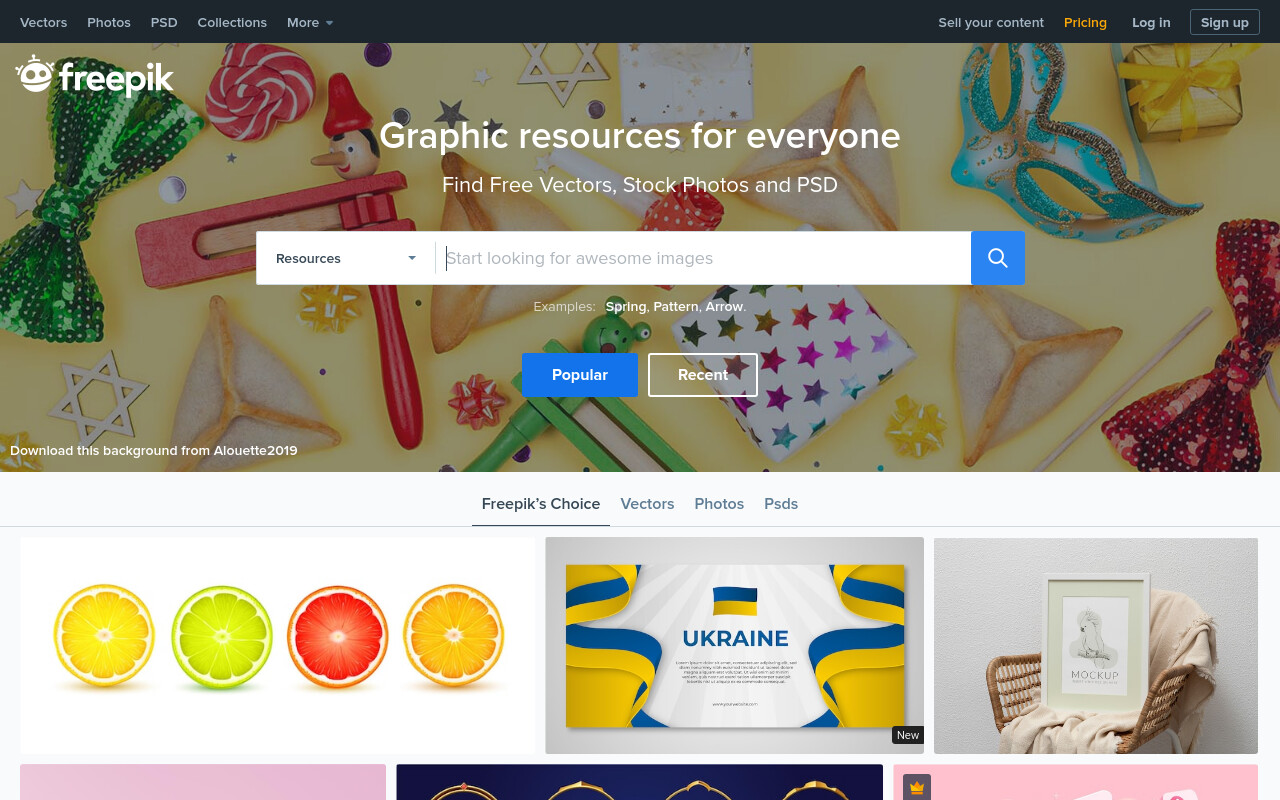Open the framed mockup chair thumbnail
This screenshot has height=800, width=1280.
point(1096,645)
